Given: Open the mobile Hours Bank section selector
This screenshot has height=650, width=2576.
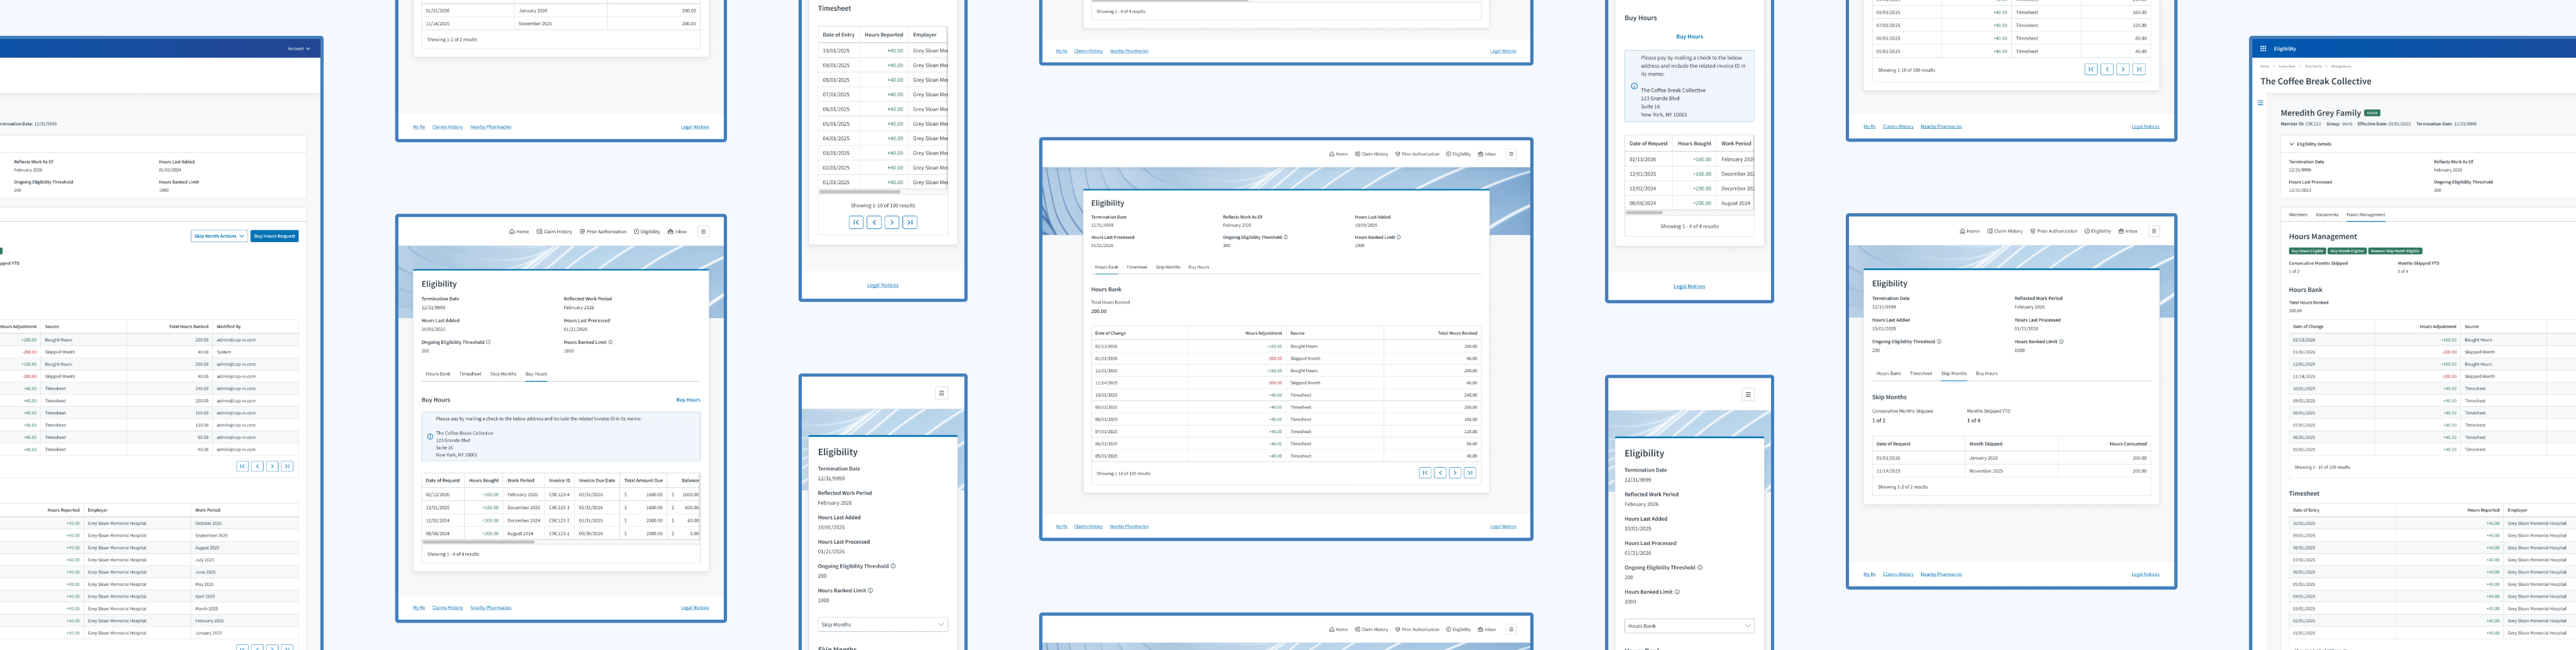Looking at the screenshot, I should [1689, 626].
